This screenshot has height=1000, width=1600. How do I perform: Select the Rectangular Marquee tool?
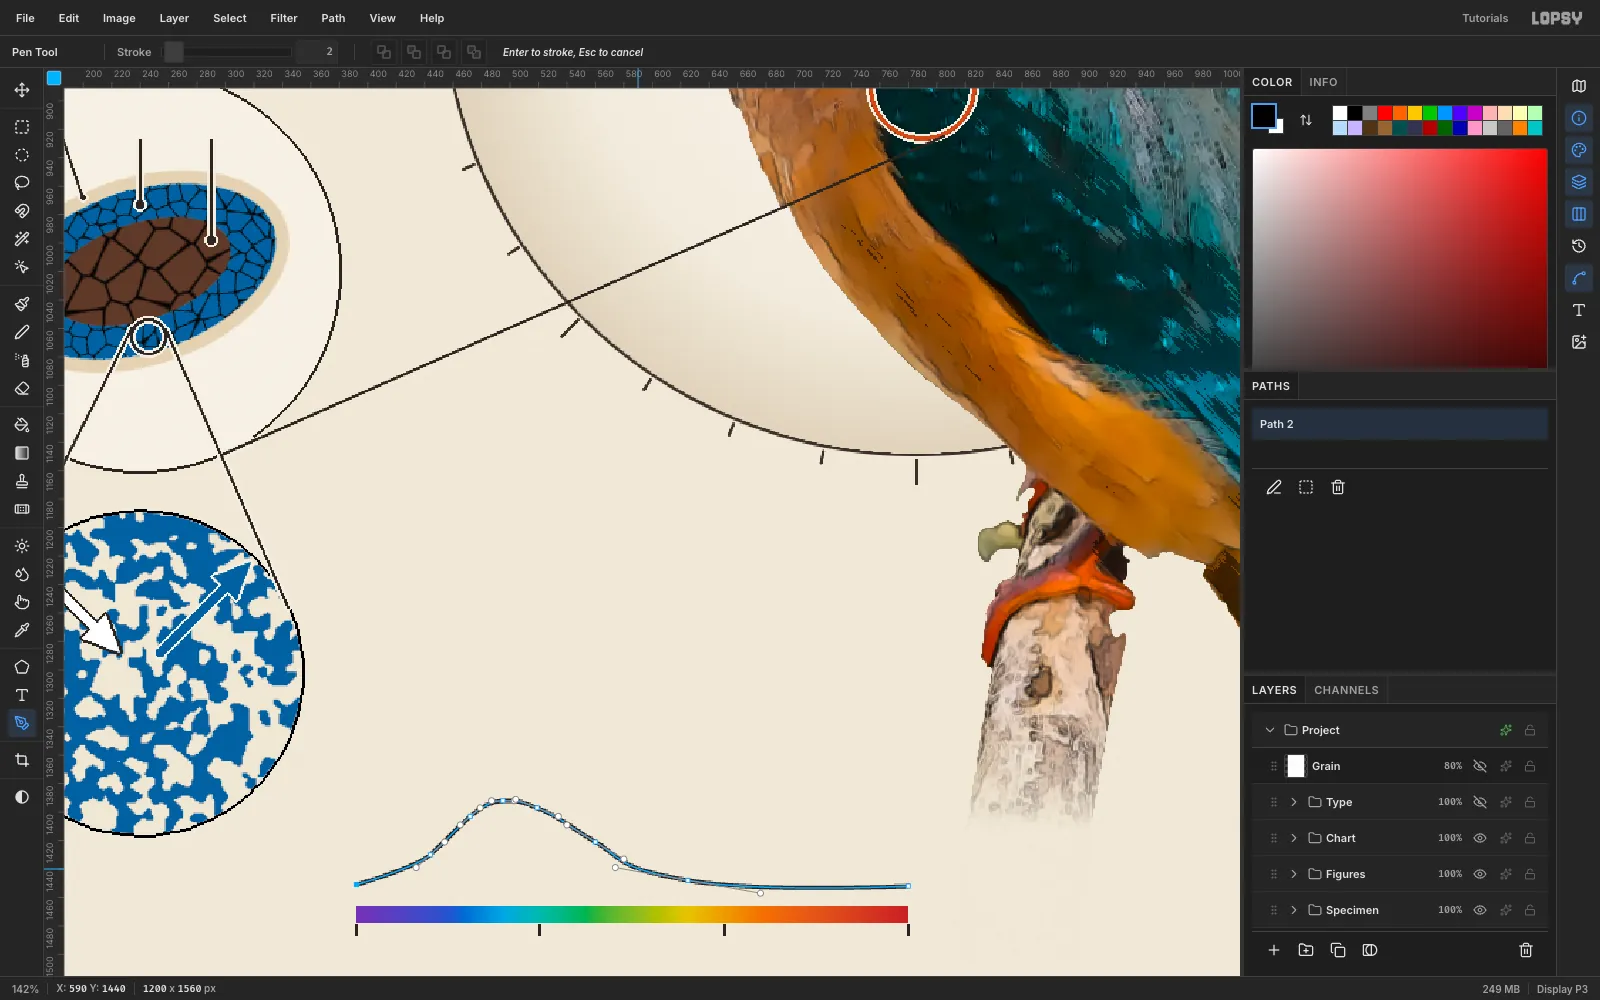click(x=22, y=127)
